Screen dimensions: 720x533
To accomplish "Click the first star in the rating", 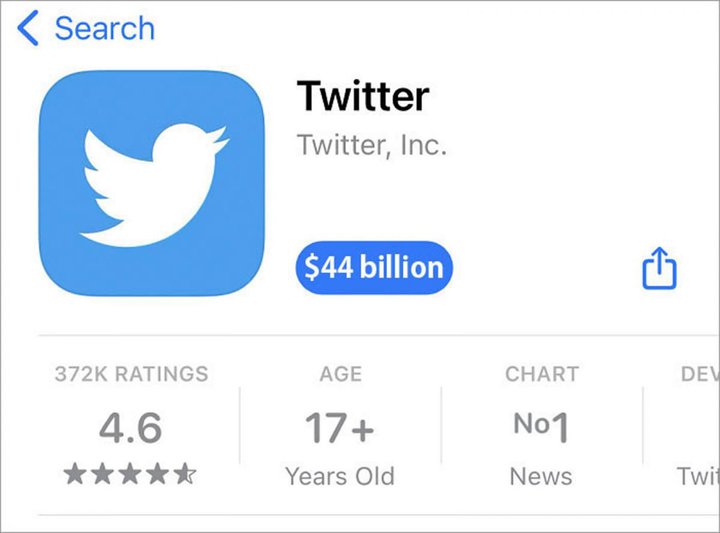I will tap(75, 475).
